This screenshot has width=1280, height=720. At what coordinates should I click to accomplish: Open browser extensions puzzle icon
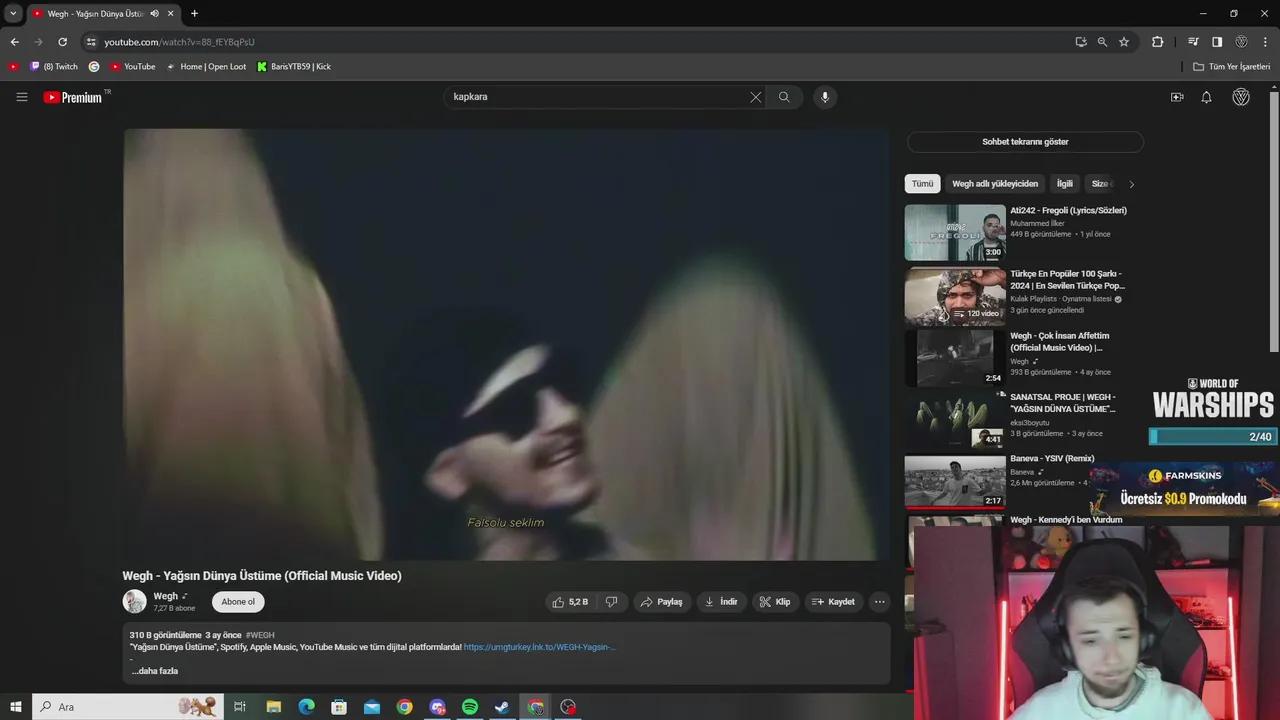tap(1157, 42)
